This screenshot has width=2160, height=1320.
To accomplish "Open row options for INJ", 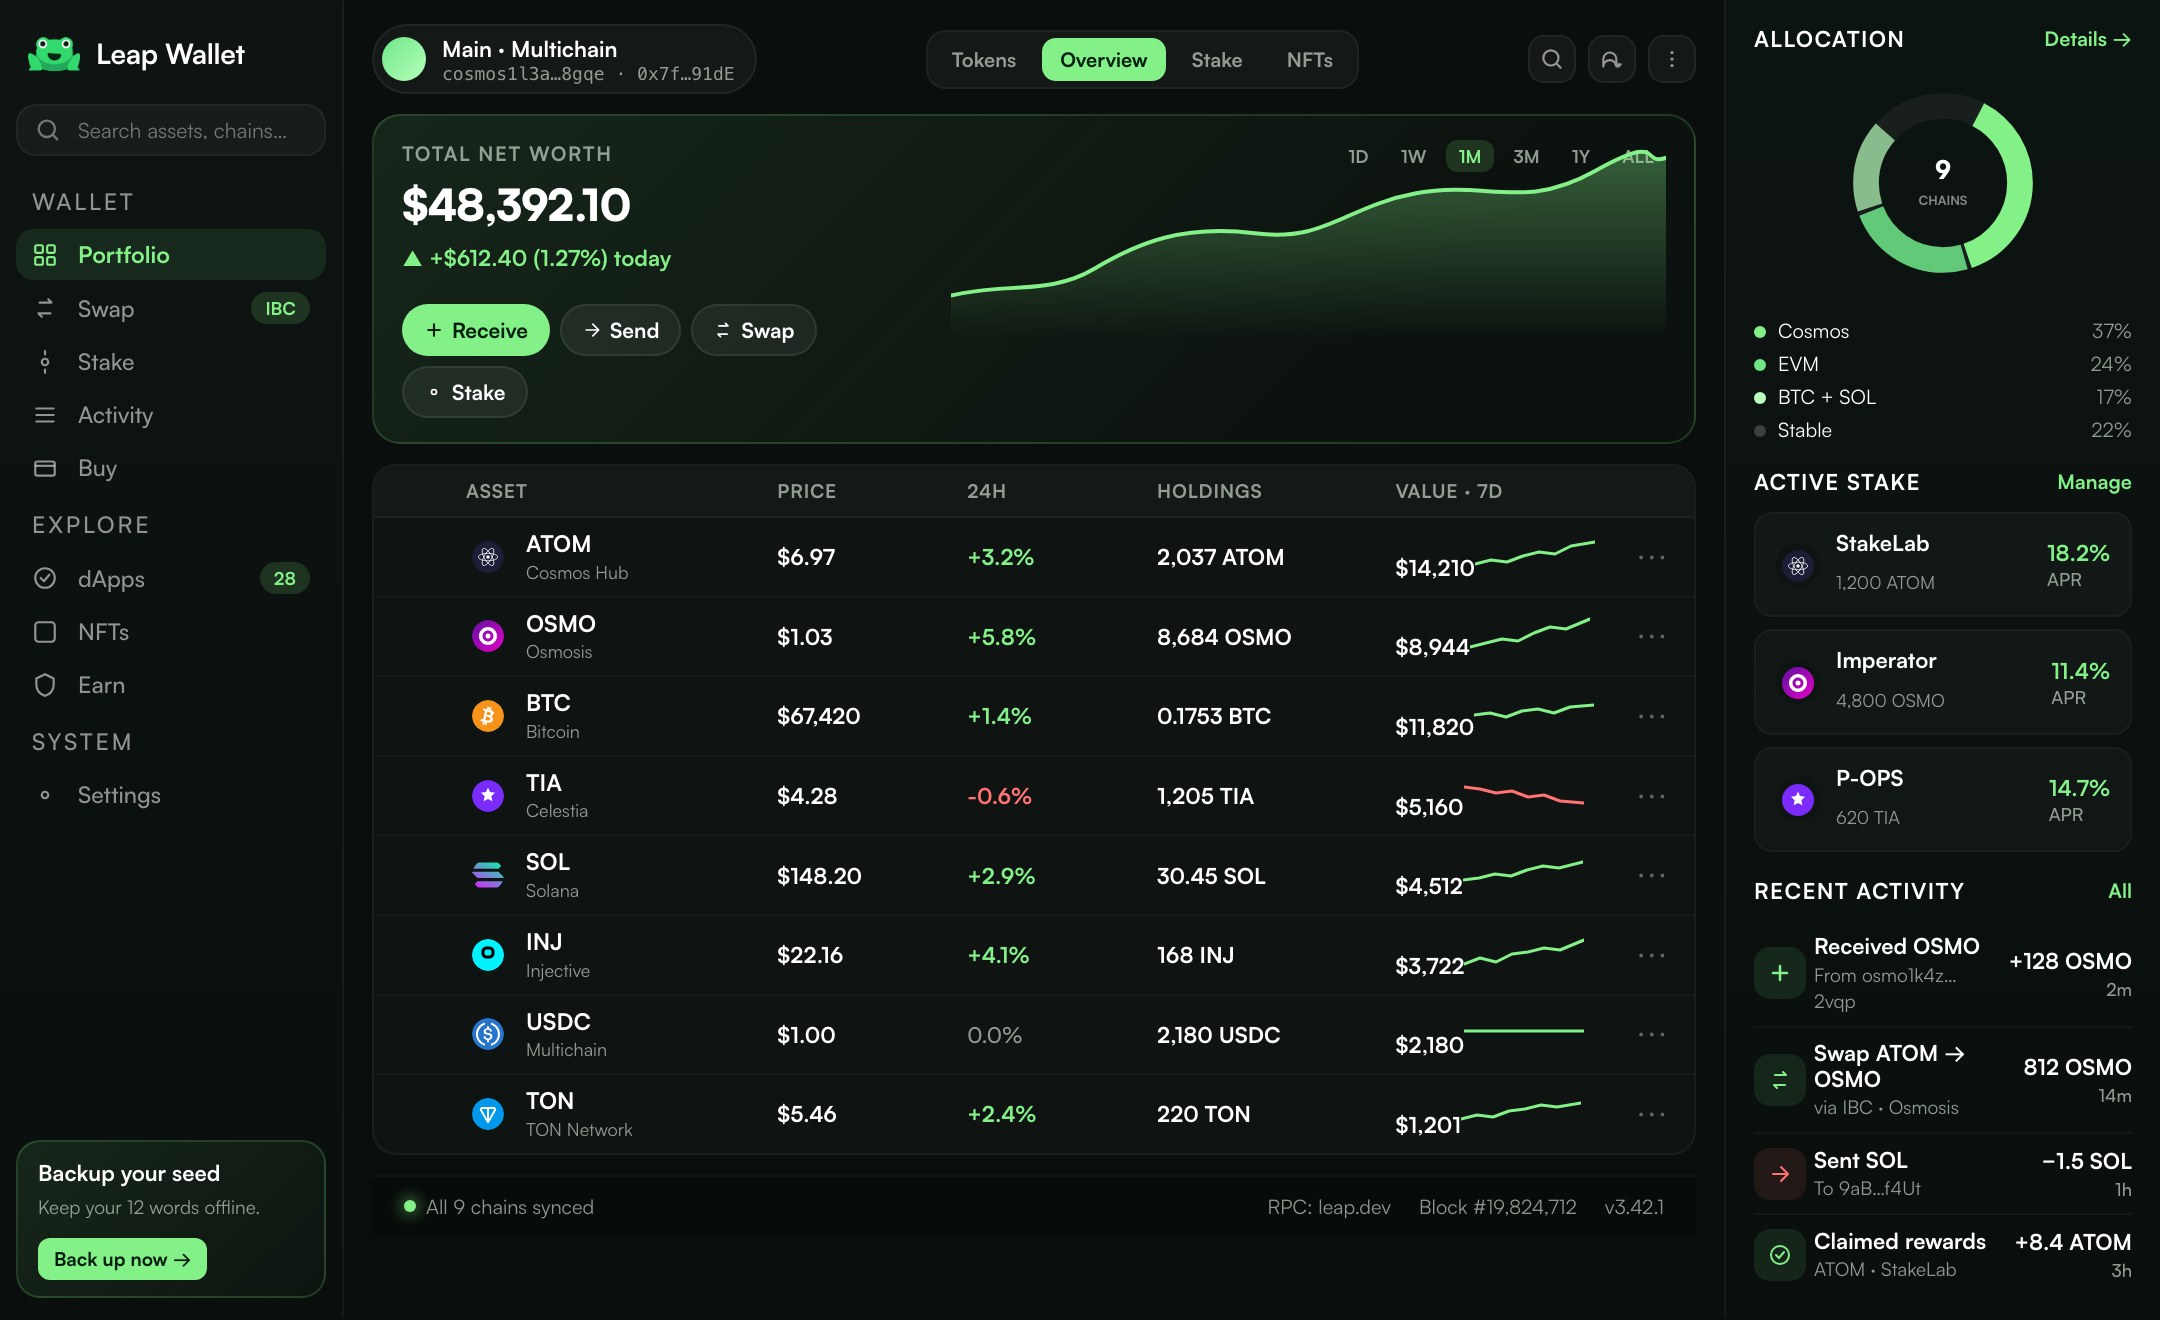I will point(1652,955).
